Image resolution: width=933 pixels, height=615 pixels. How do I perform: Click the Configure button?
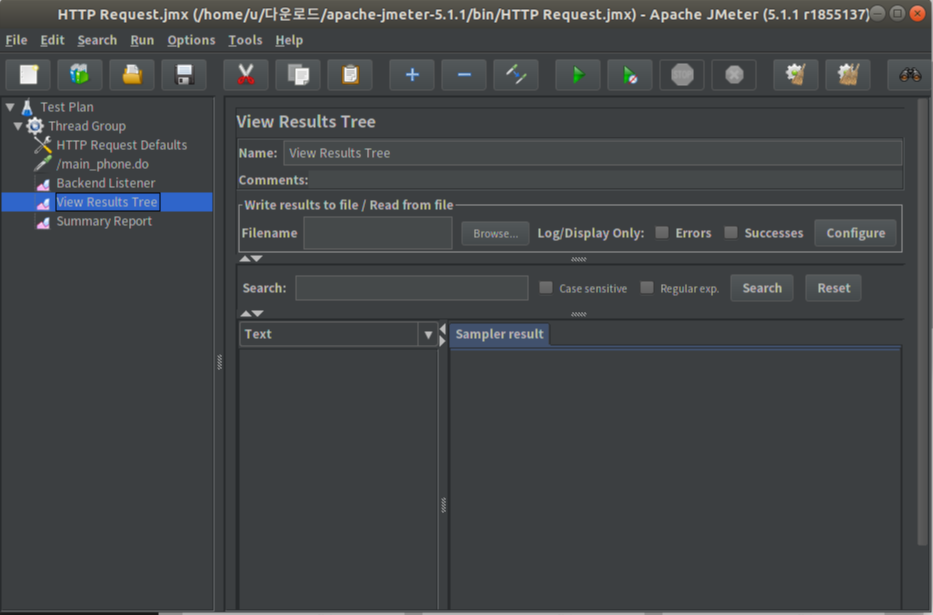click(856, 233)
